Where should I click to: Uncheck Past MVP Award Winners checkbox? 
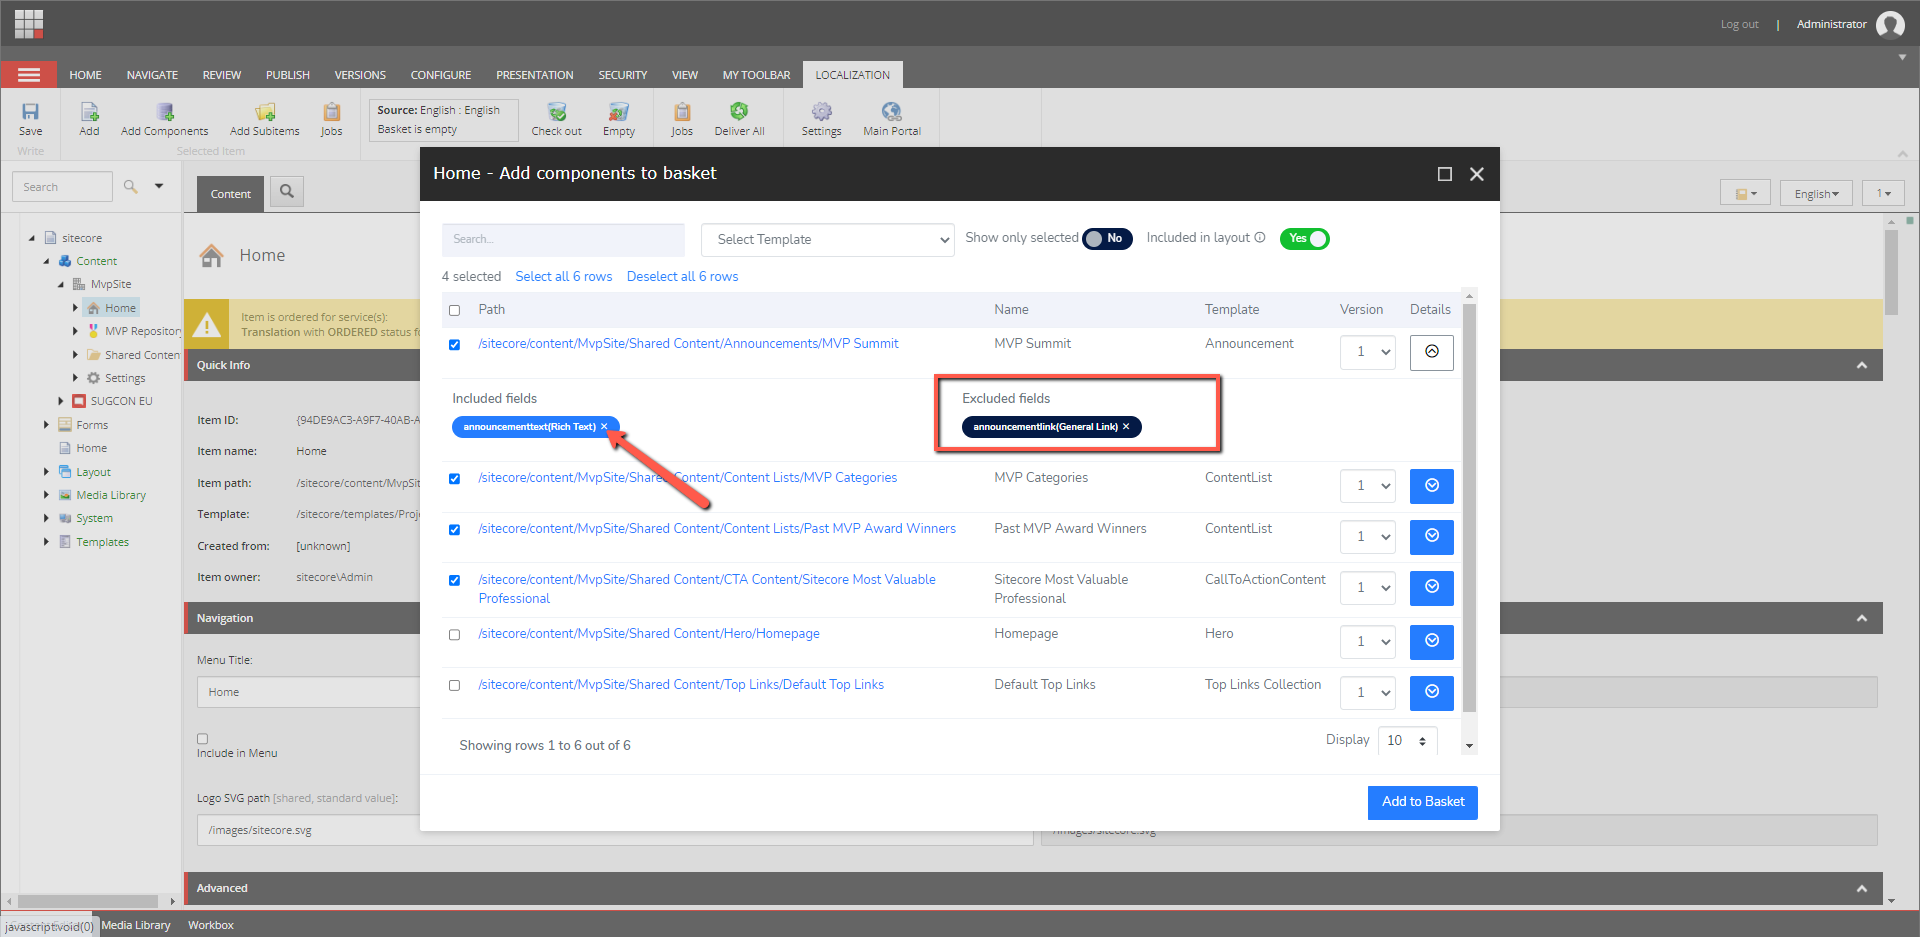pyautogui.click(x=455, y=530)
